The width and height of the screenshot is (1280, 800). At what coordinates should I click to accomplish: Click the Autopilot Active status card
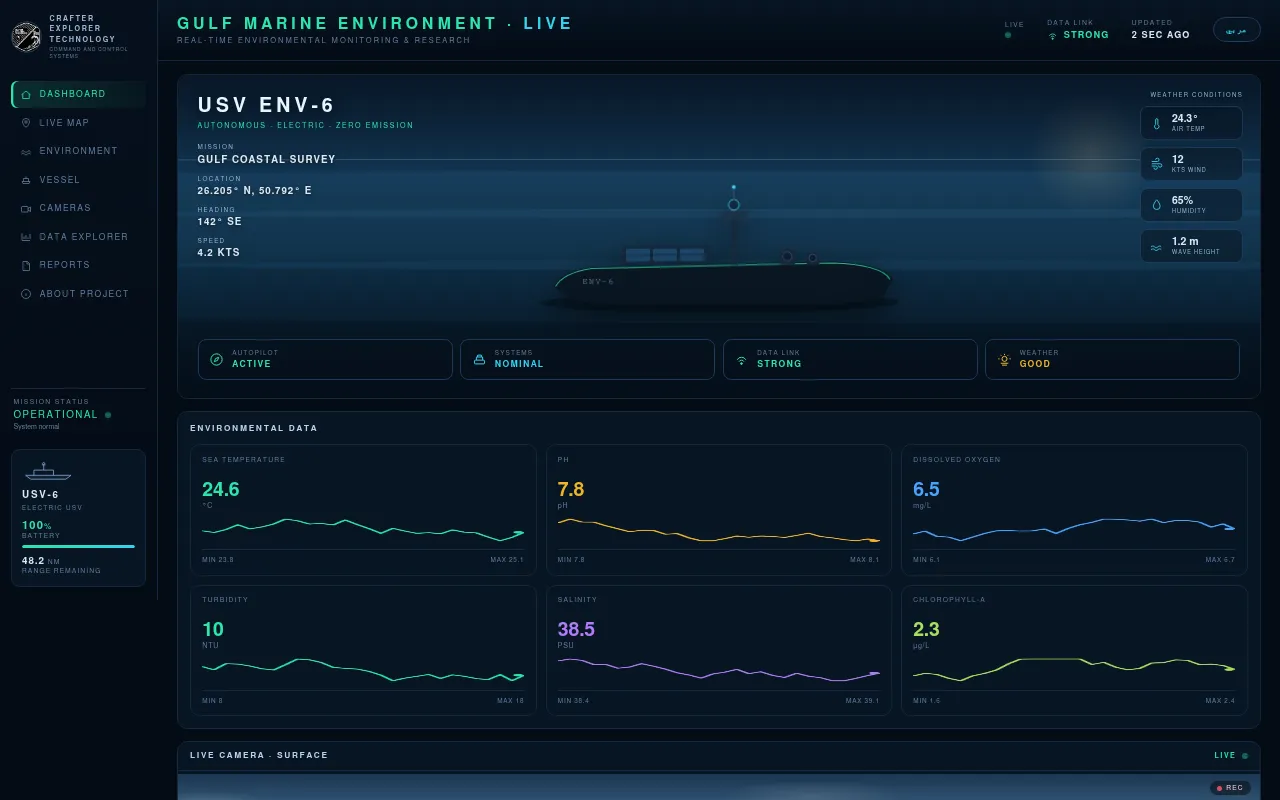[x=325, y=360]
